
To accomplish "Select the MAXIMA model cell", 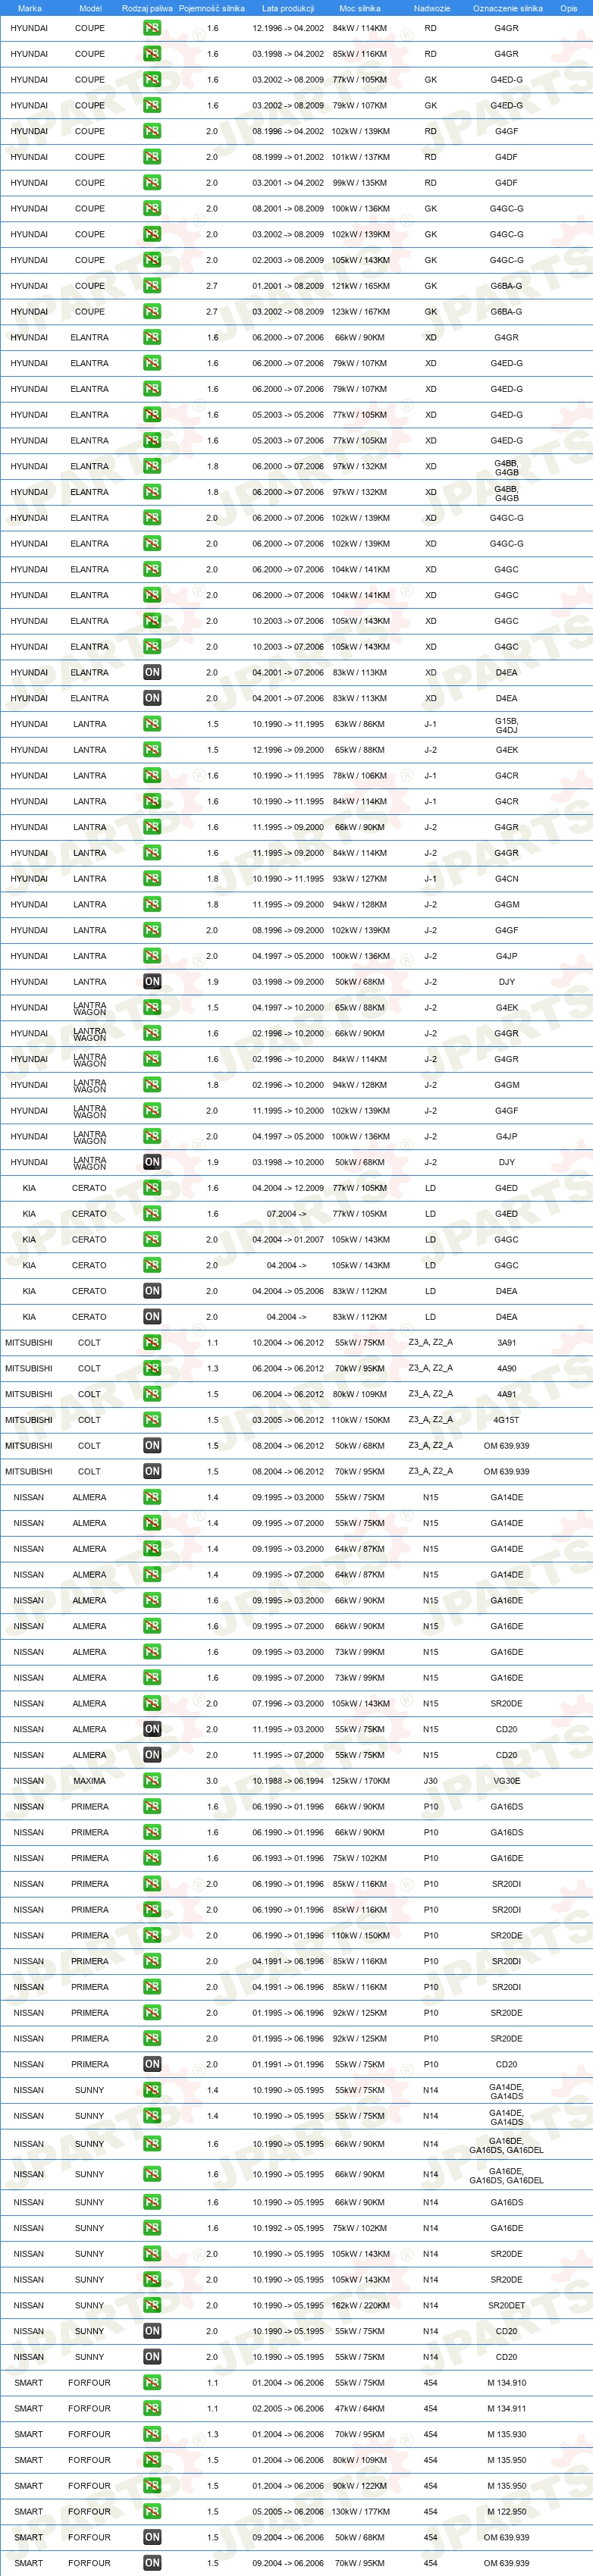I will pos(89,1781).
